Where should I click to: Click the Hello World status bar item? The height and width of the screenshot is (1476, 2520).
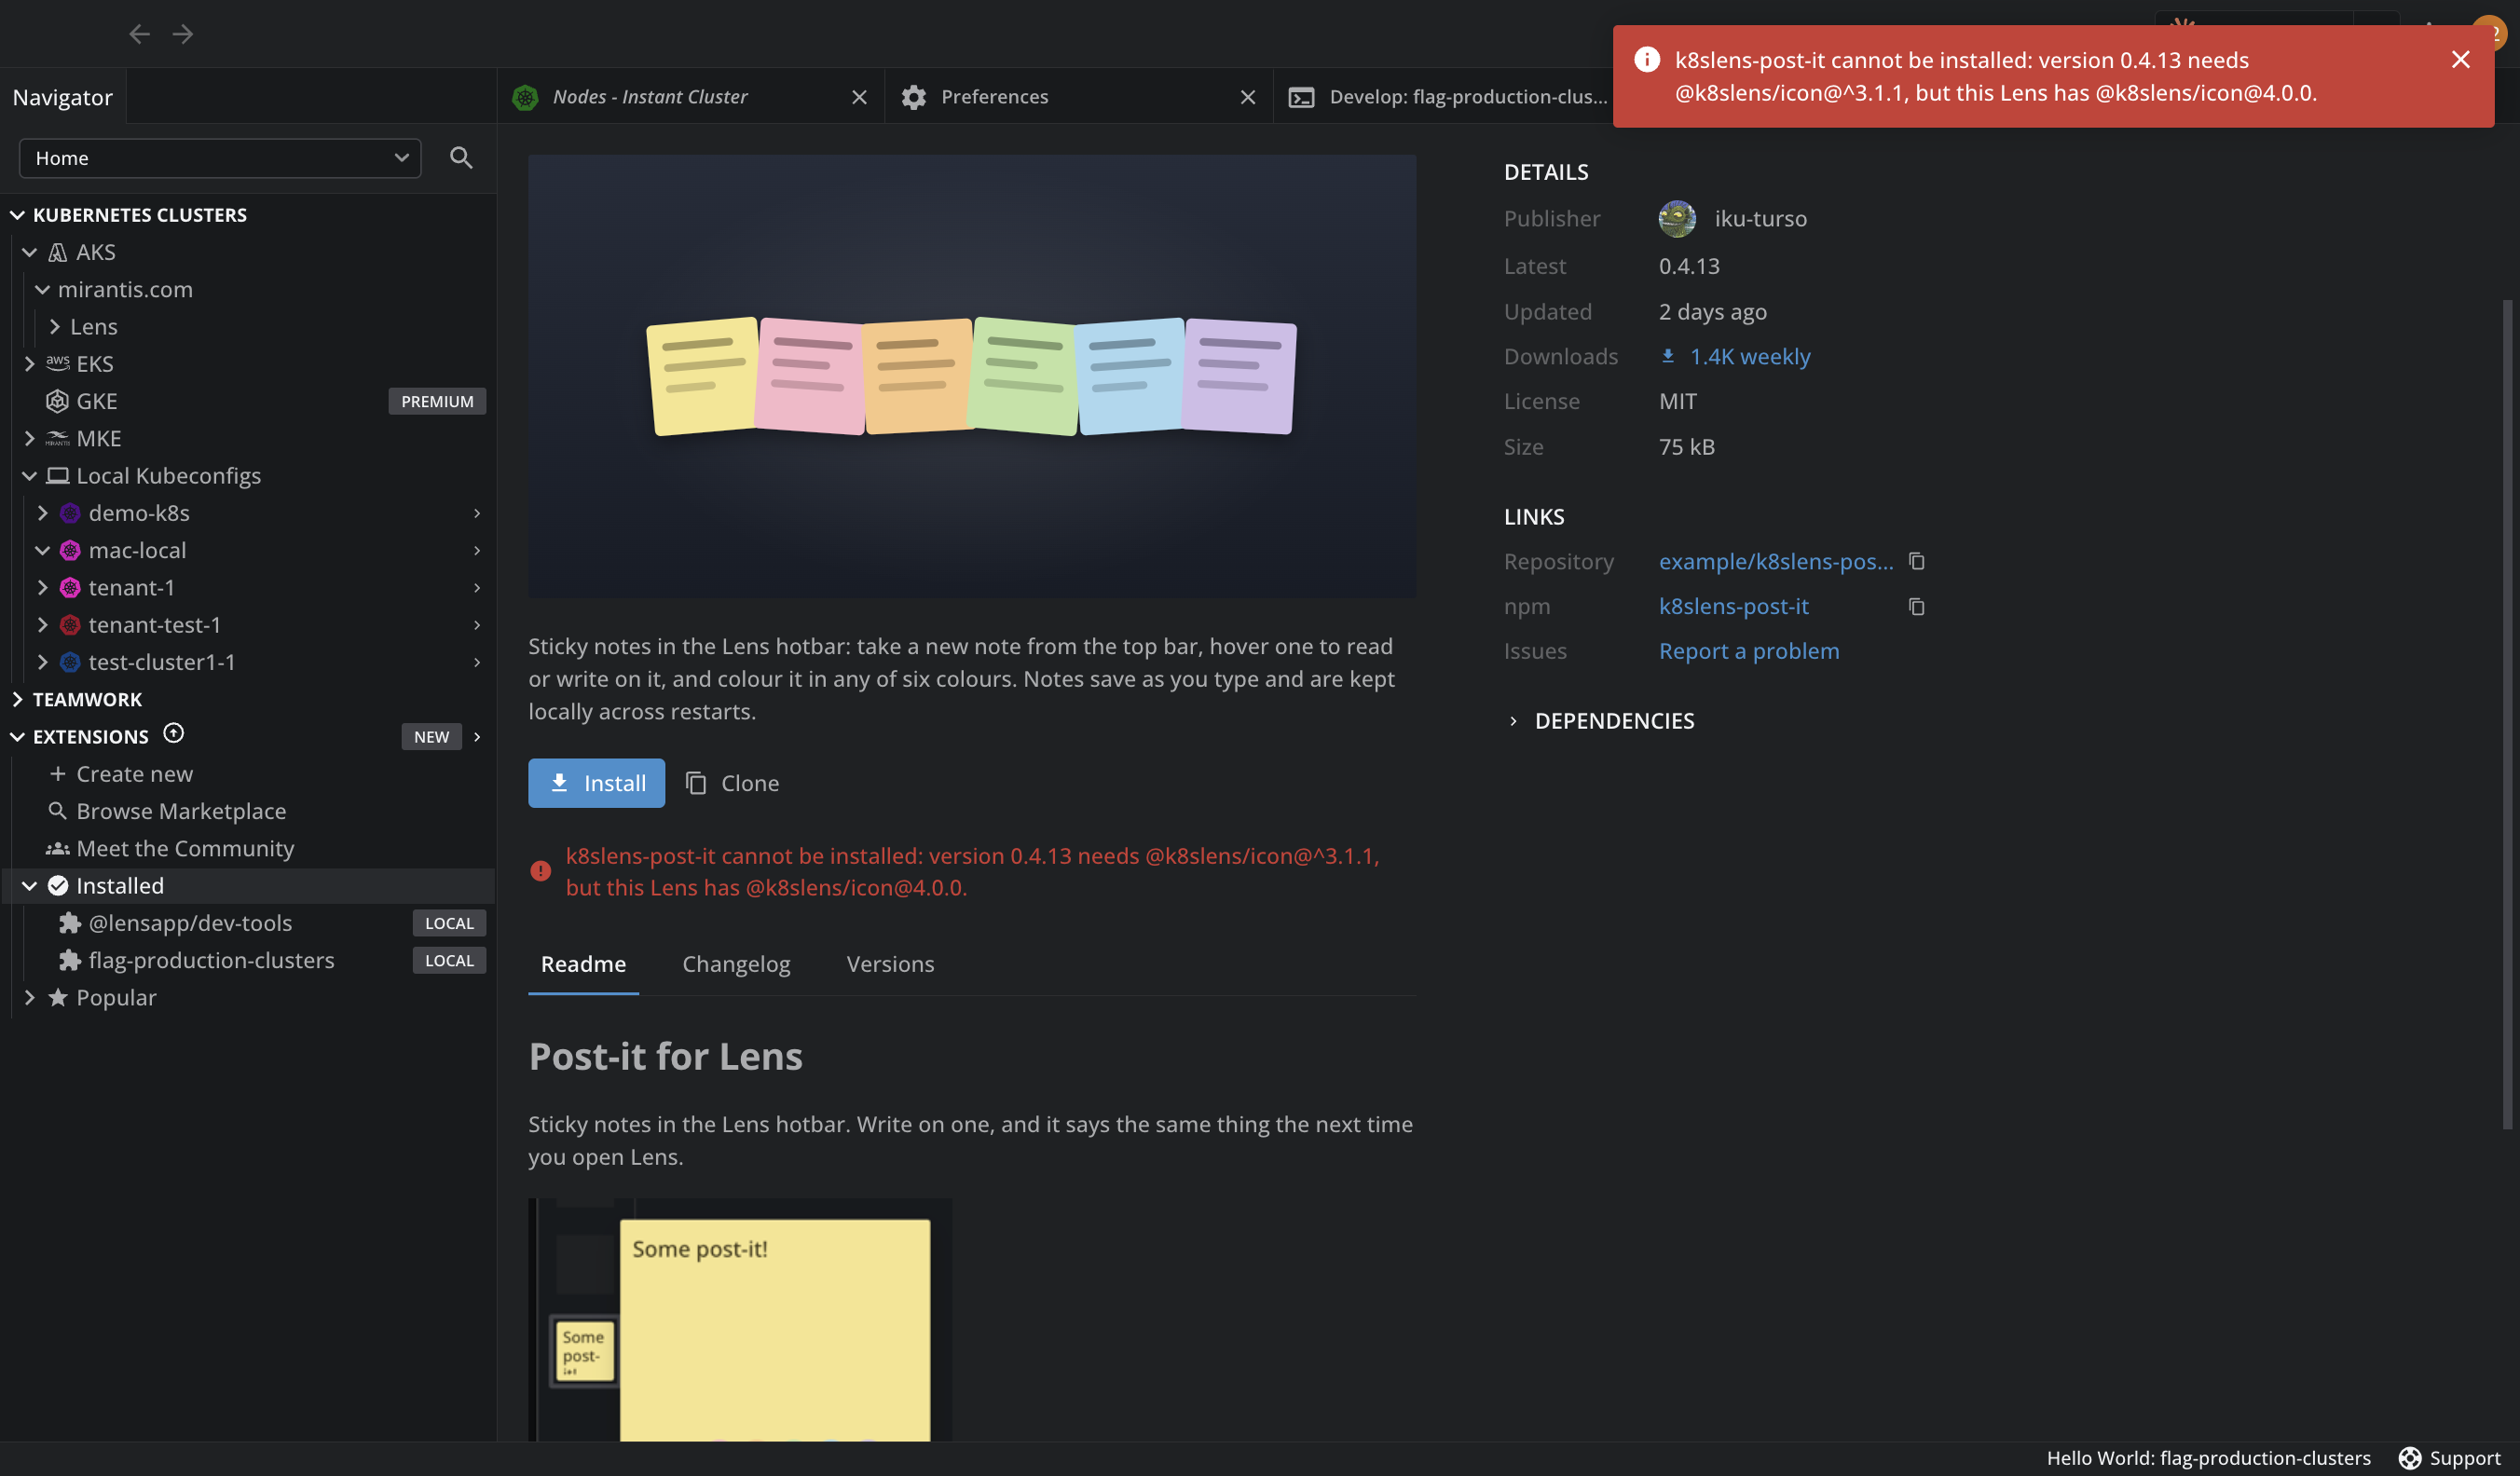point(2208,1458)
